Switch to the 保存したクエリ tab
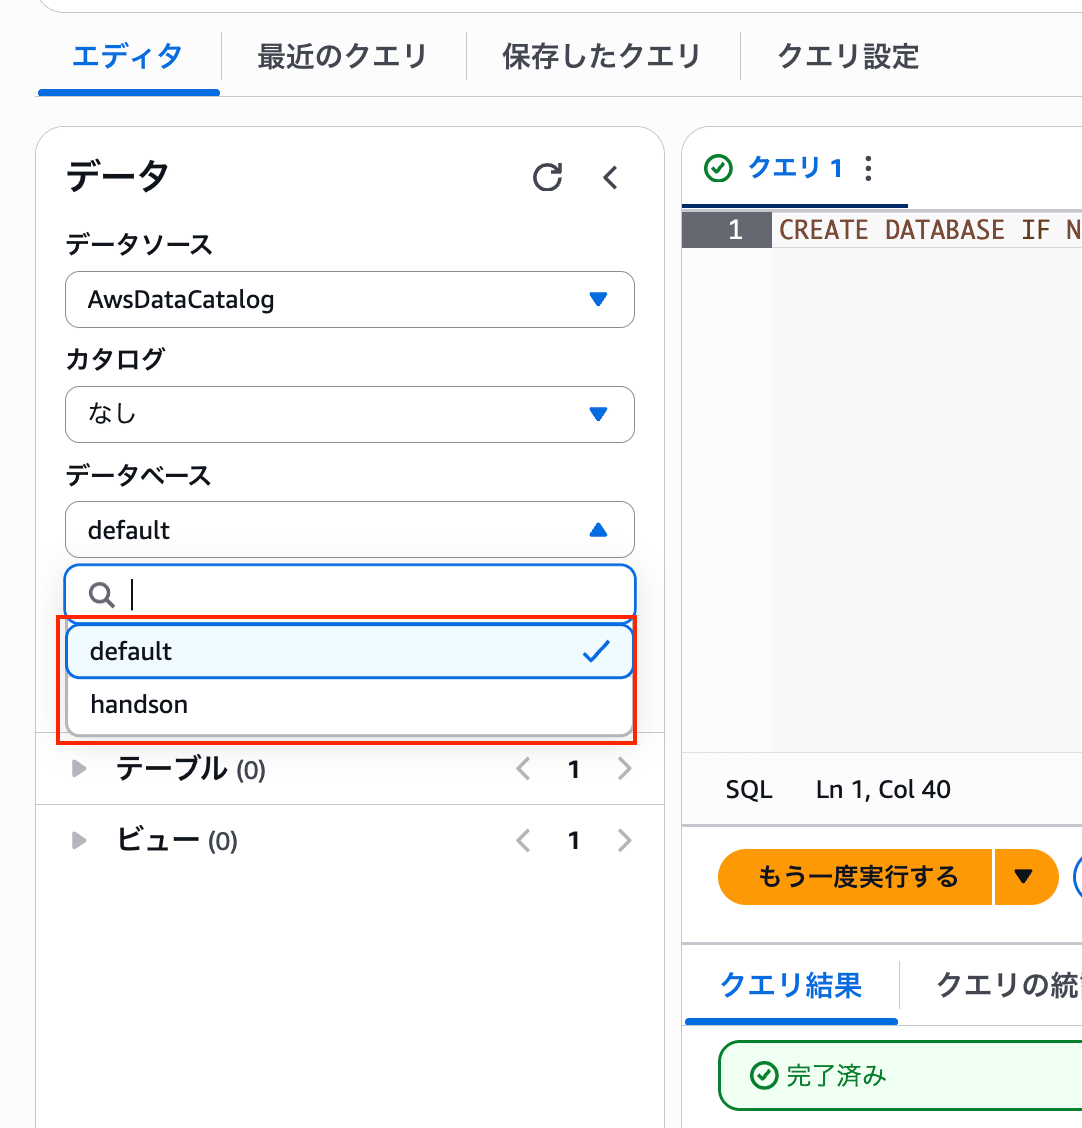Viewport: 1082px width, 1128px height. pos(601,56)
